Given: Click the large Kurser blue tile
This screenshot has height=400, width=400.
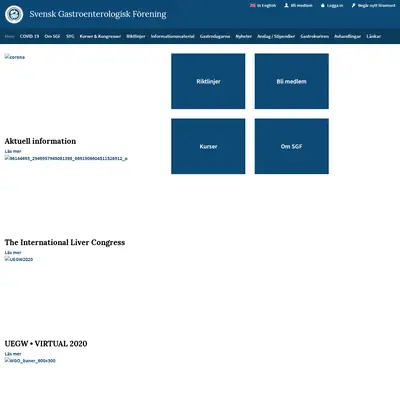Looking at the screenshot, I should click(208, 146).
